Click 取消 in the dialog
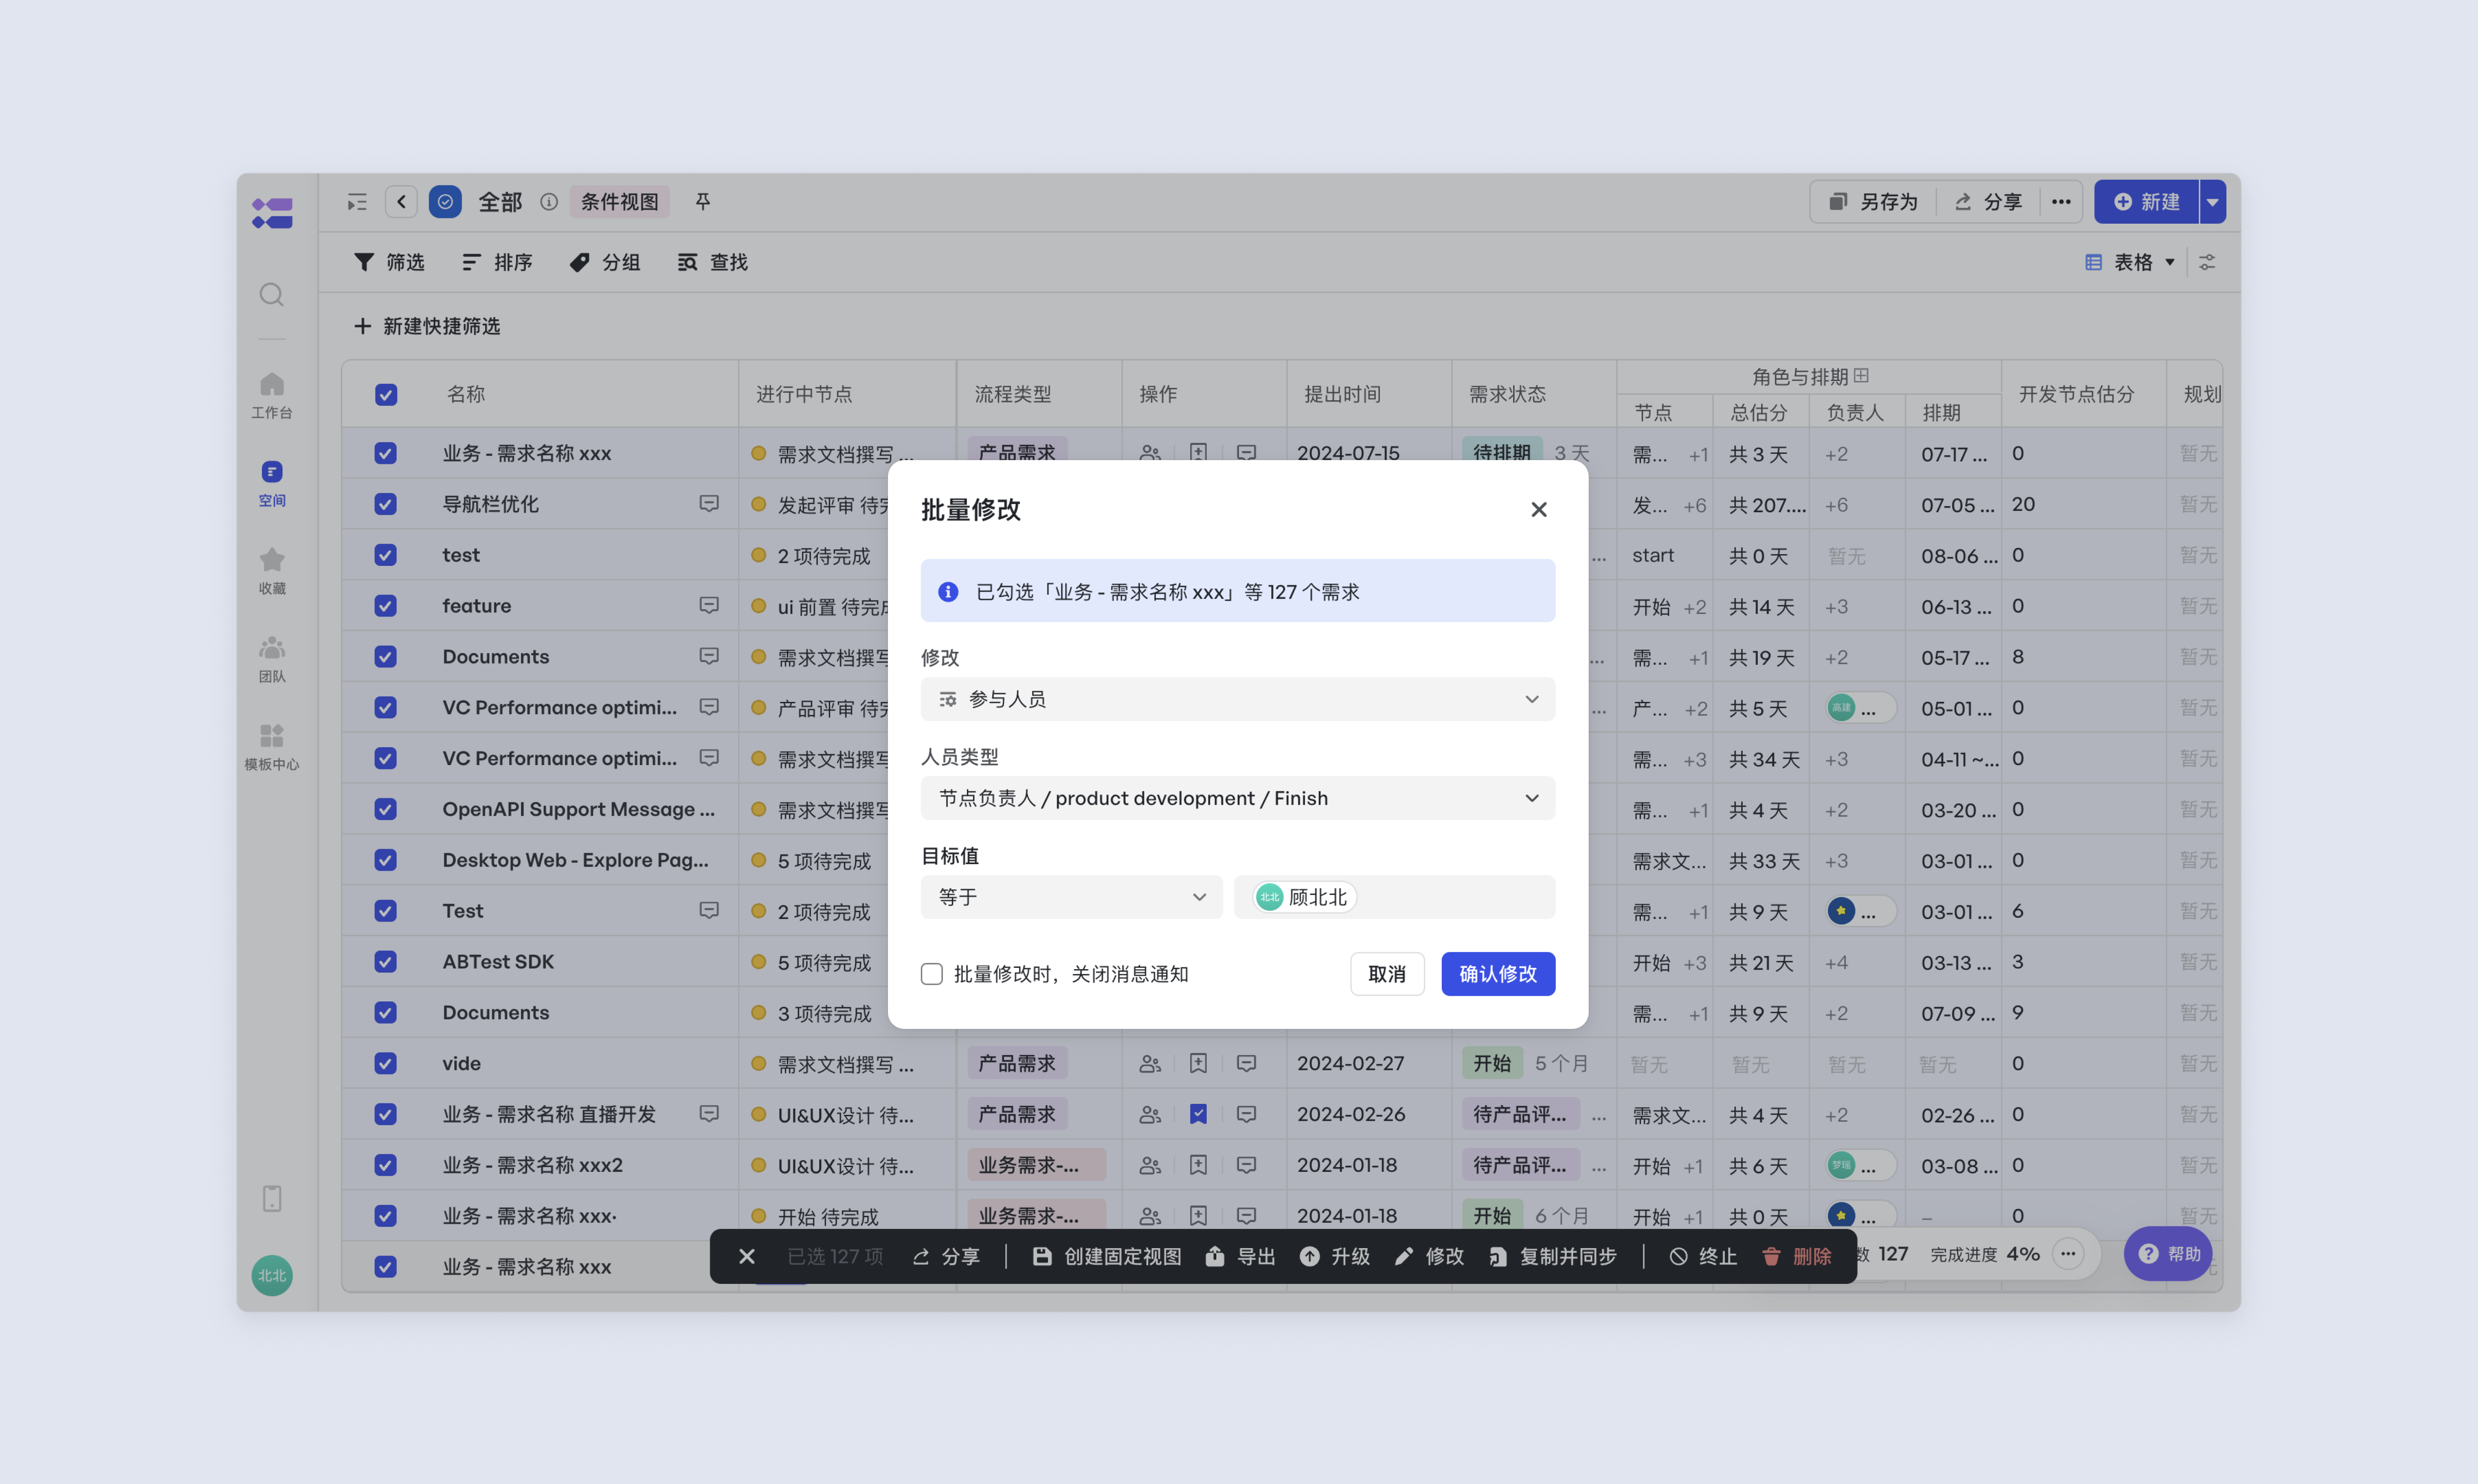 tap(1387, 974)
